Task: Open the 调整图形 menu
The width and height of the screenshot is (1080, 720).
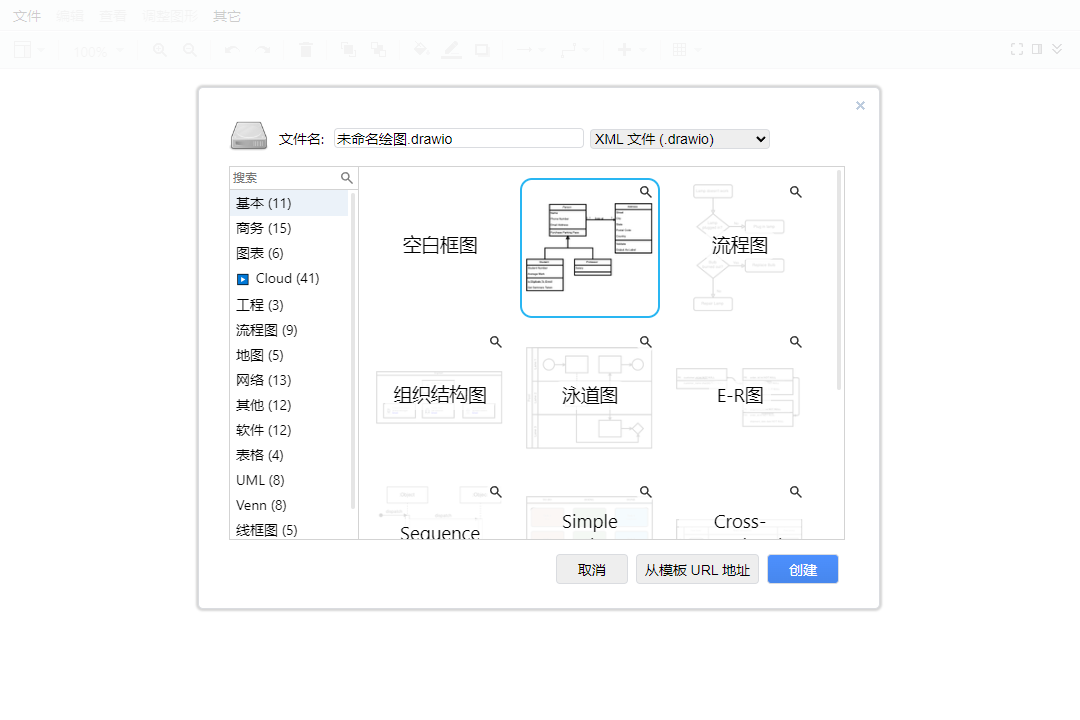Action: [169, 16]
